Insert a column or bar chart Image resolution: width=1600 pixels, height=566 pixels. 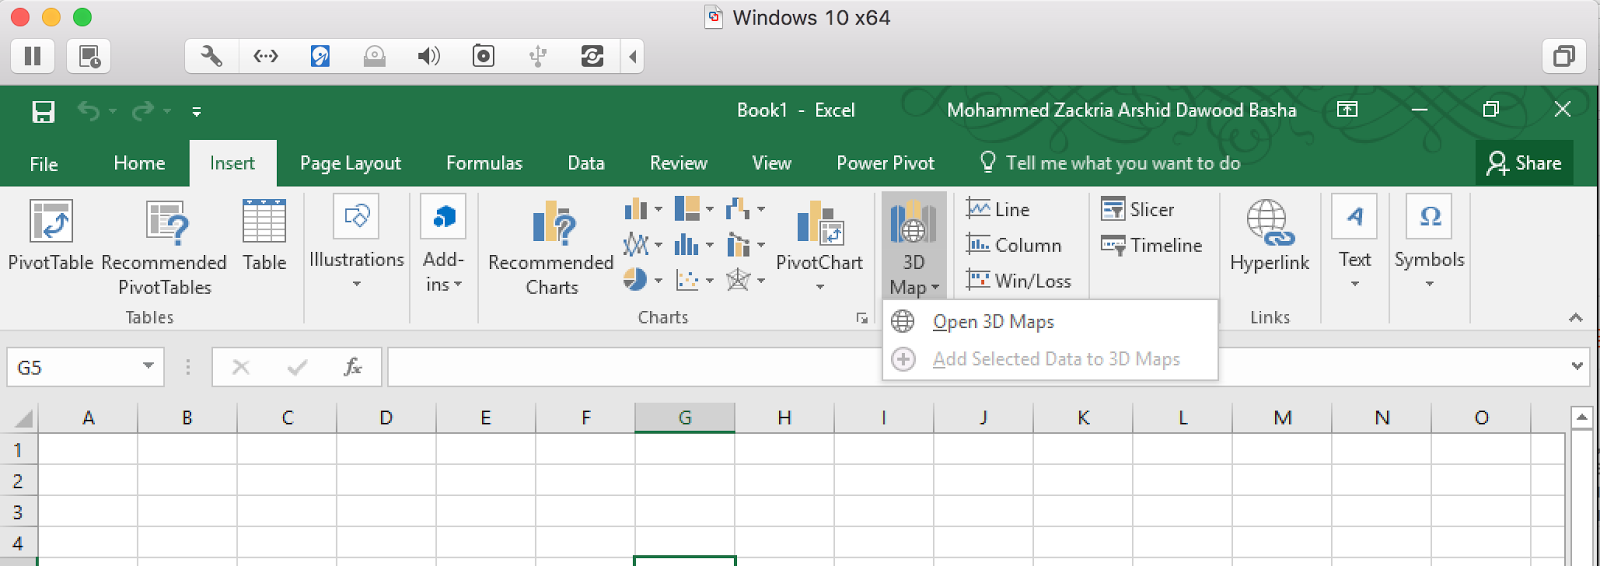(643, 209)
